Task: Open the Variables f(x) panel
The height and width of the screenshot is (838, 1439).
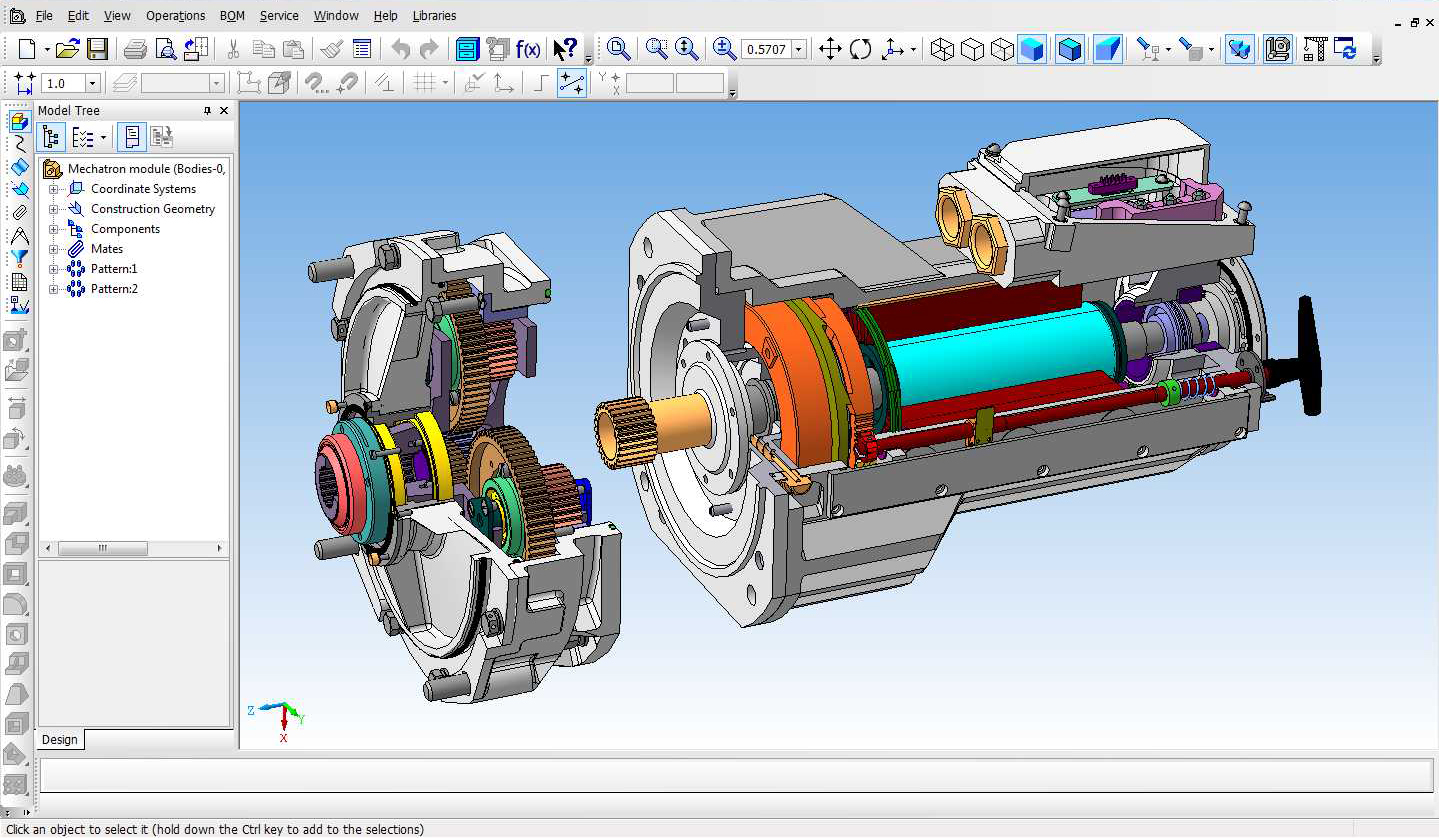Action: pos(528,49)
